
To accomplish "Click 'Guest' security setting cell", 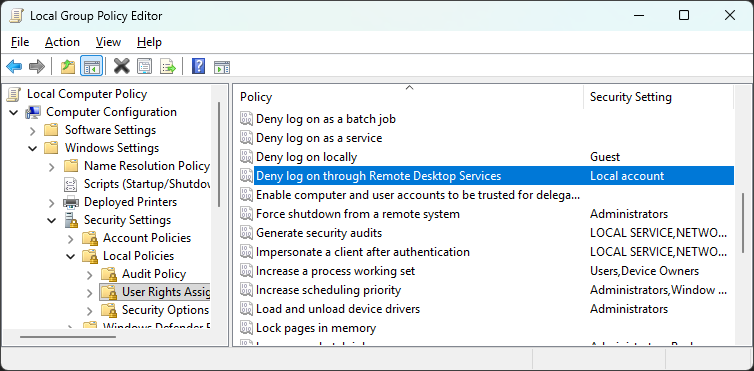I will (x=605, y=157).
